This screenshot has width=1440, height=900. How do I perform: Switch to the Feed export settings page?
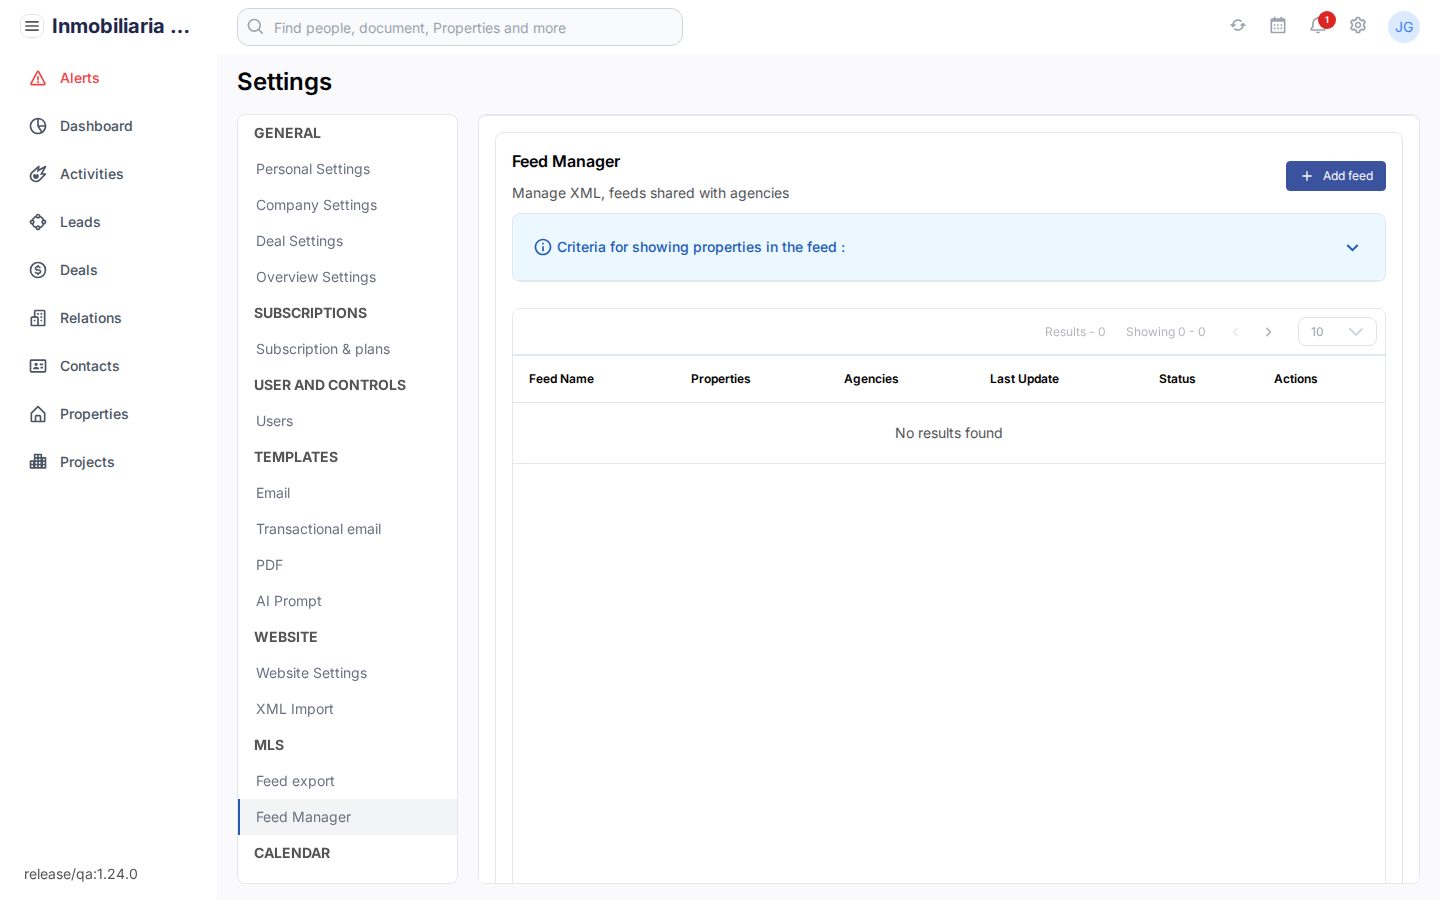point(294,781)
